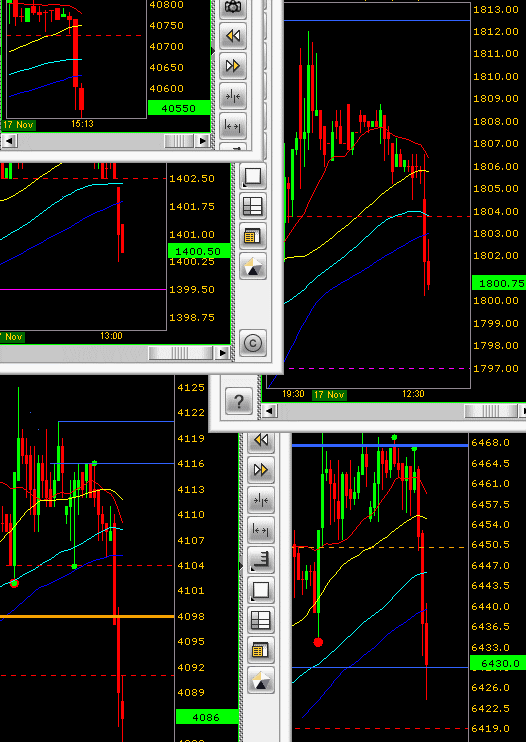Click left scroll arrow under the 40550 chart

pyautogui.click(x=10, y=141)
